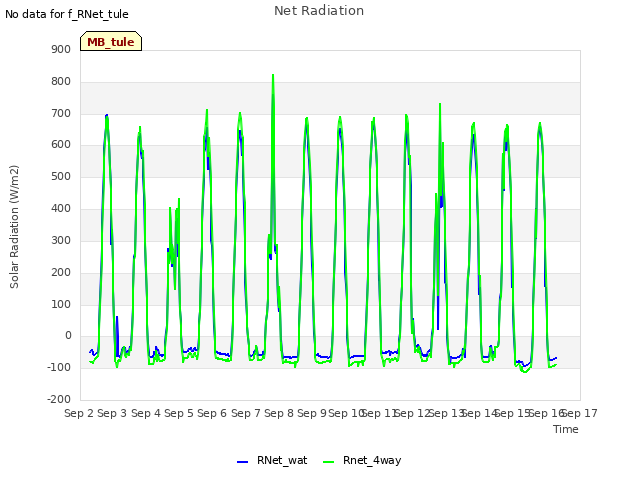Click the Sep 4 x-axis tick label
This screenshot has height=480, width=640.
coord(146,413)
